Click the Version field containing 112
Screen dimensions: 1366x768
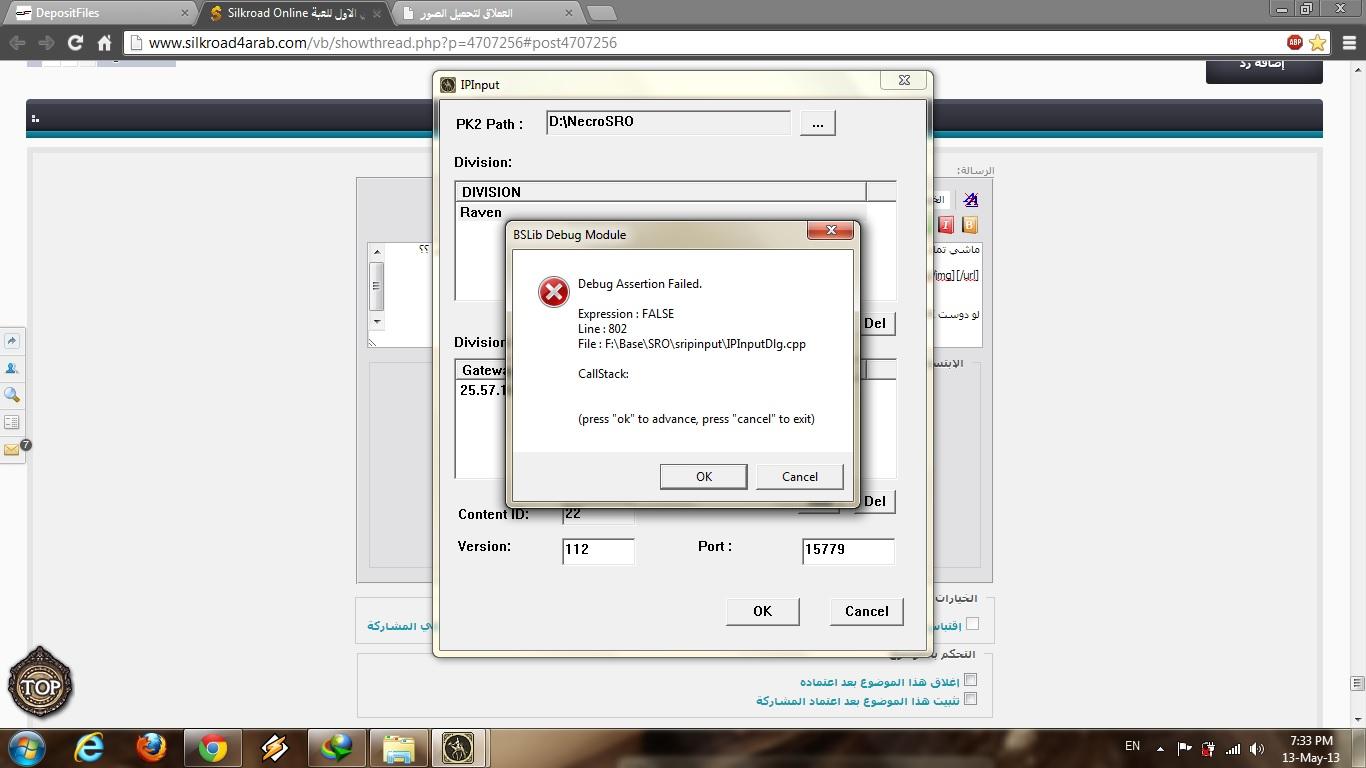pyautogui.click(x=598, y=550)
